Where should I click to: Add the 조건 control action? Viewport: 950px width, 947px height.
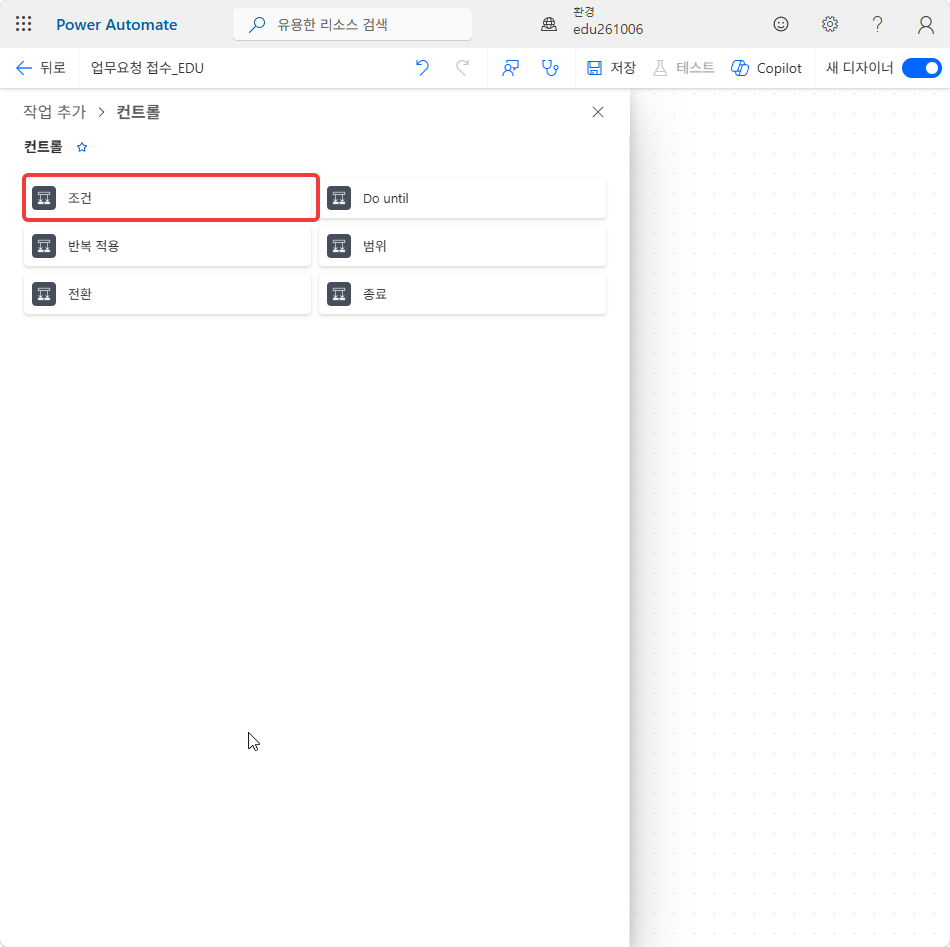tap(168, 198)
